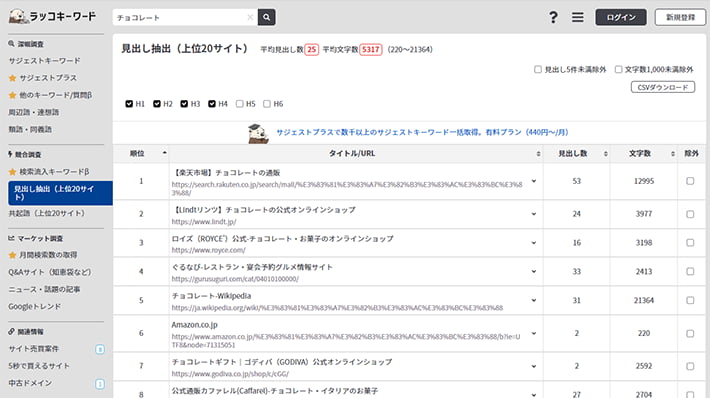Expand headings for the Amazon.co.jp row

click(534, 334)
